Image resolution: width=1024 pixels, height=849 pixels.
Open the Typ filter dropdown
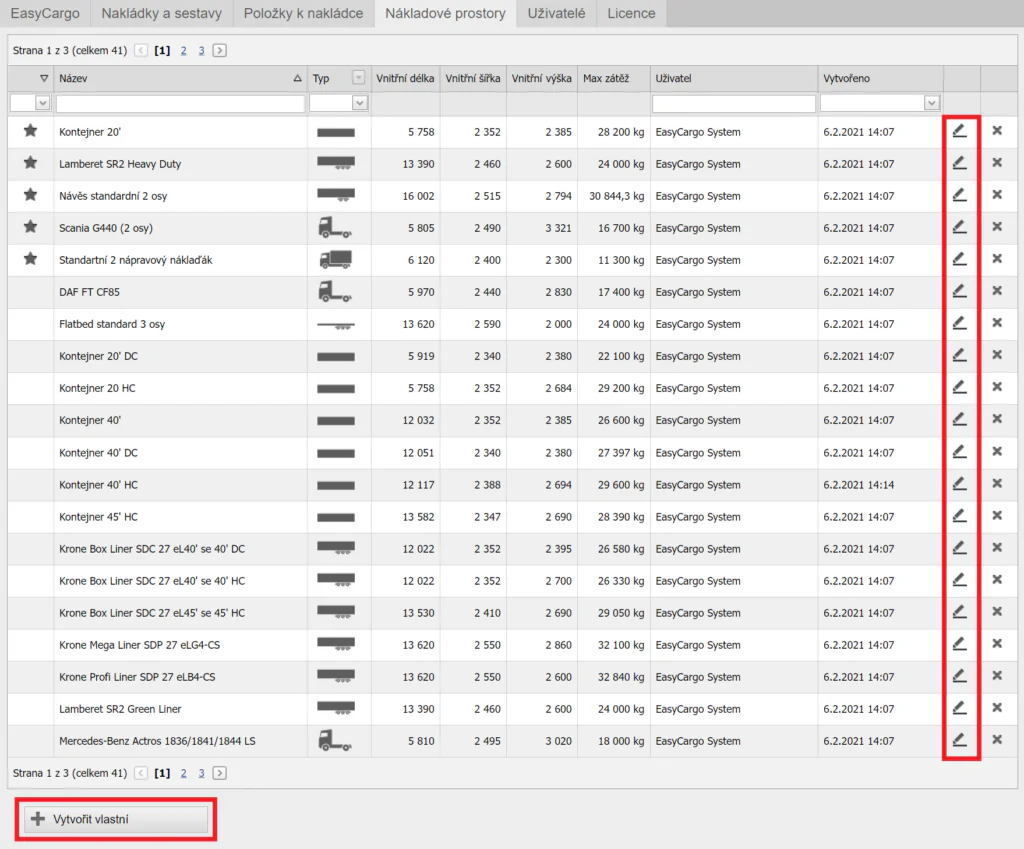pos(360,103)
